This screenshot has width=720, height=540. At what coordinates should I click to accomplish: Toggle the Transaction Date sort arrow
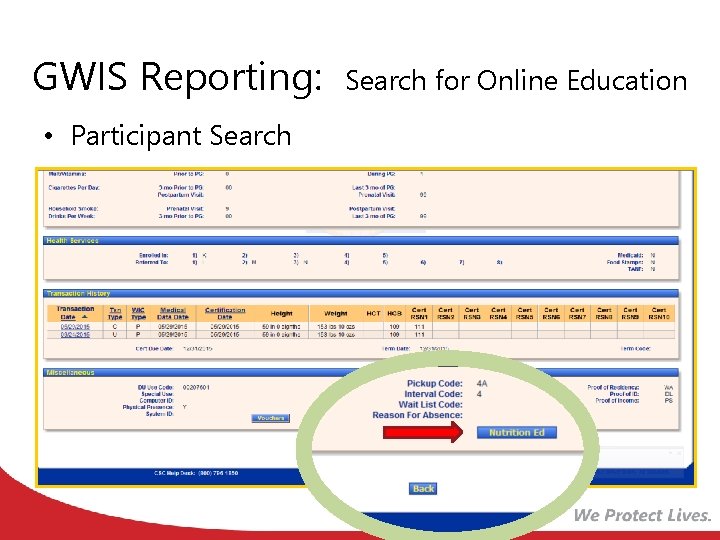tap(84, 317)
